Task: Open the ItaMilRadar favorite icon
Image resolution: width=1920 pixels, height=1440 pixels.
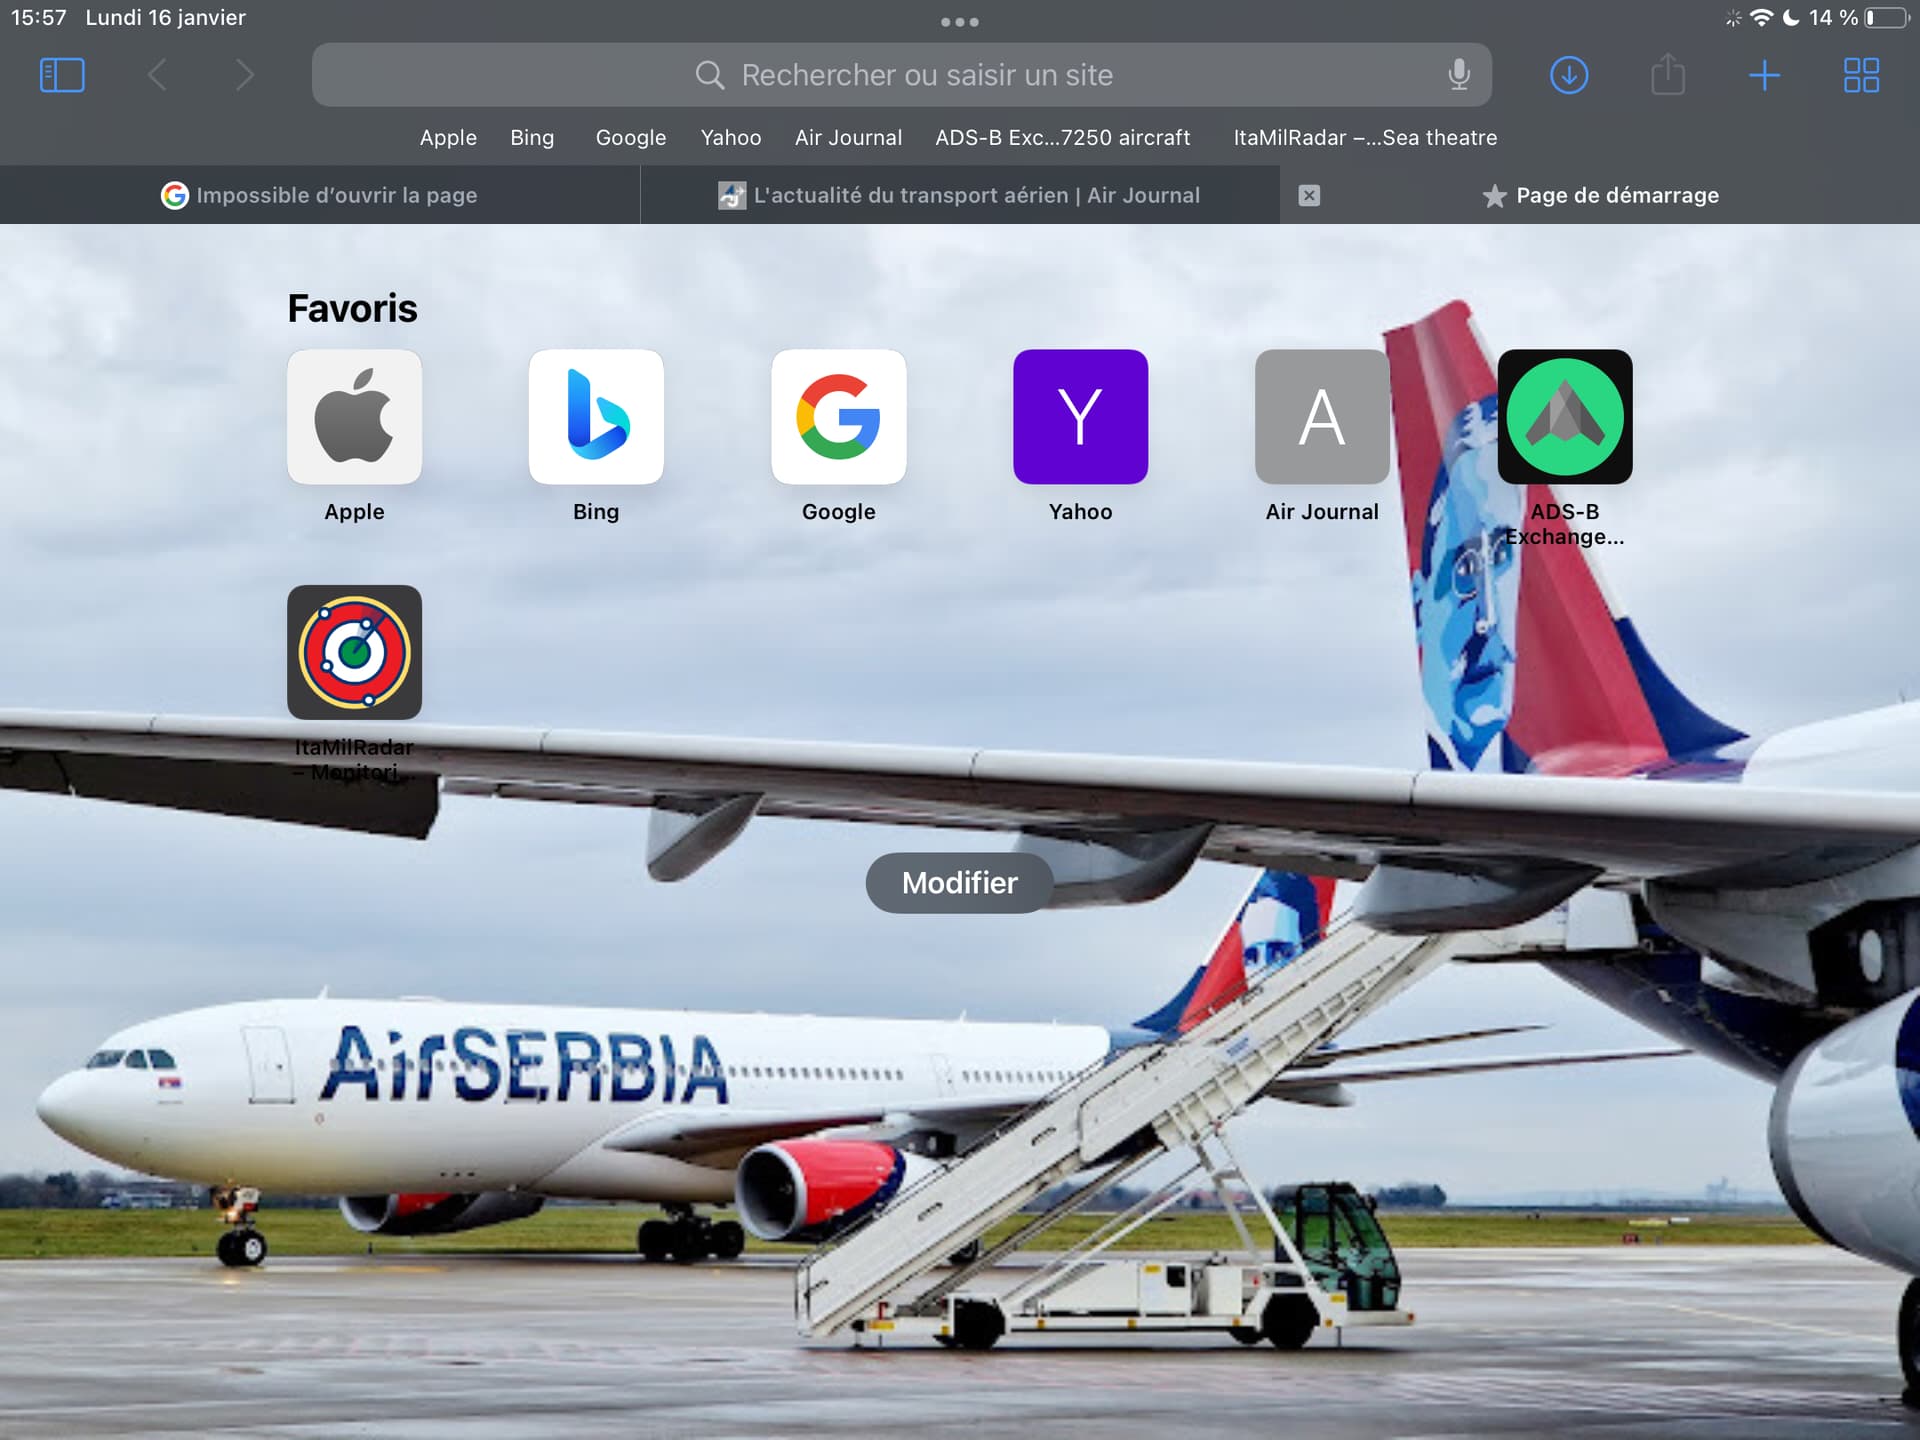Action: 354,652
